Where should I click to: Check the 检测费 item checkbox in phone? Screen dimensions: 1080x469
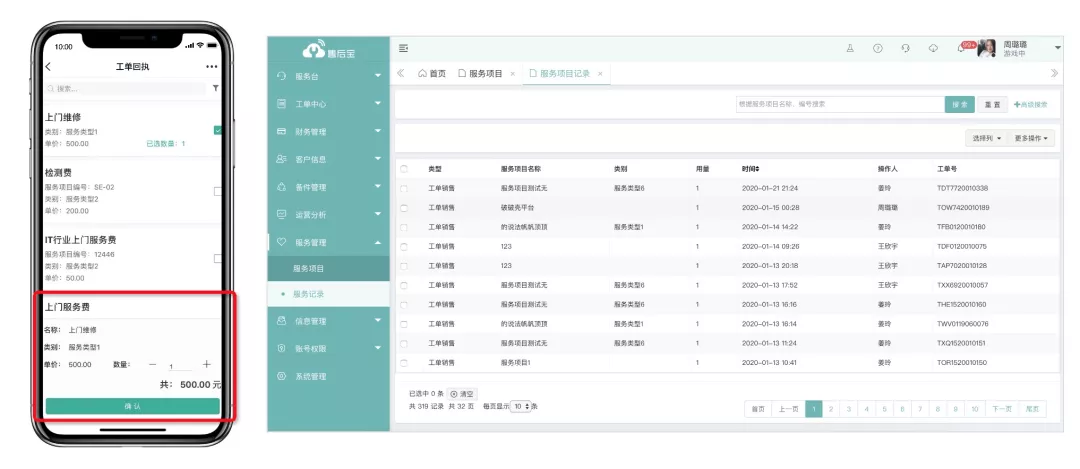coord(218,191)
